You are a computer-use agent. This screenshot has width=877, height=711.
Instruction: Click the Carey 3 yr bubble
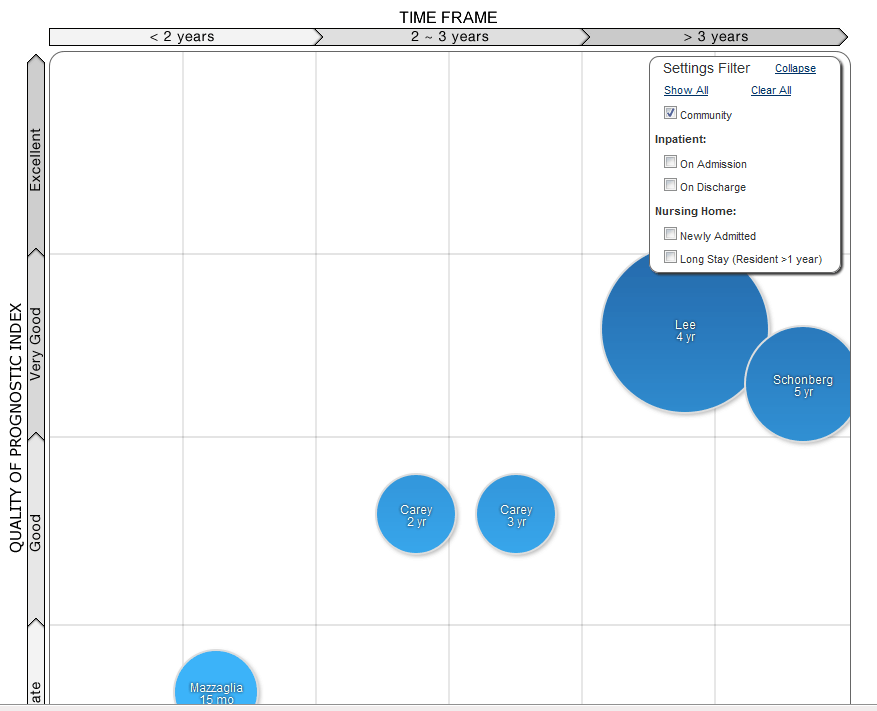point(516,515)
